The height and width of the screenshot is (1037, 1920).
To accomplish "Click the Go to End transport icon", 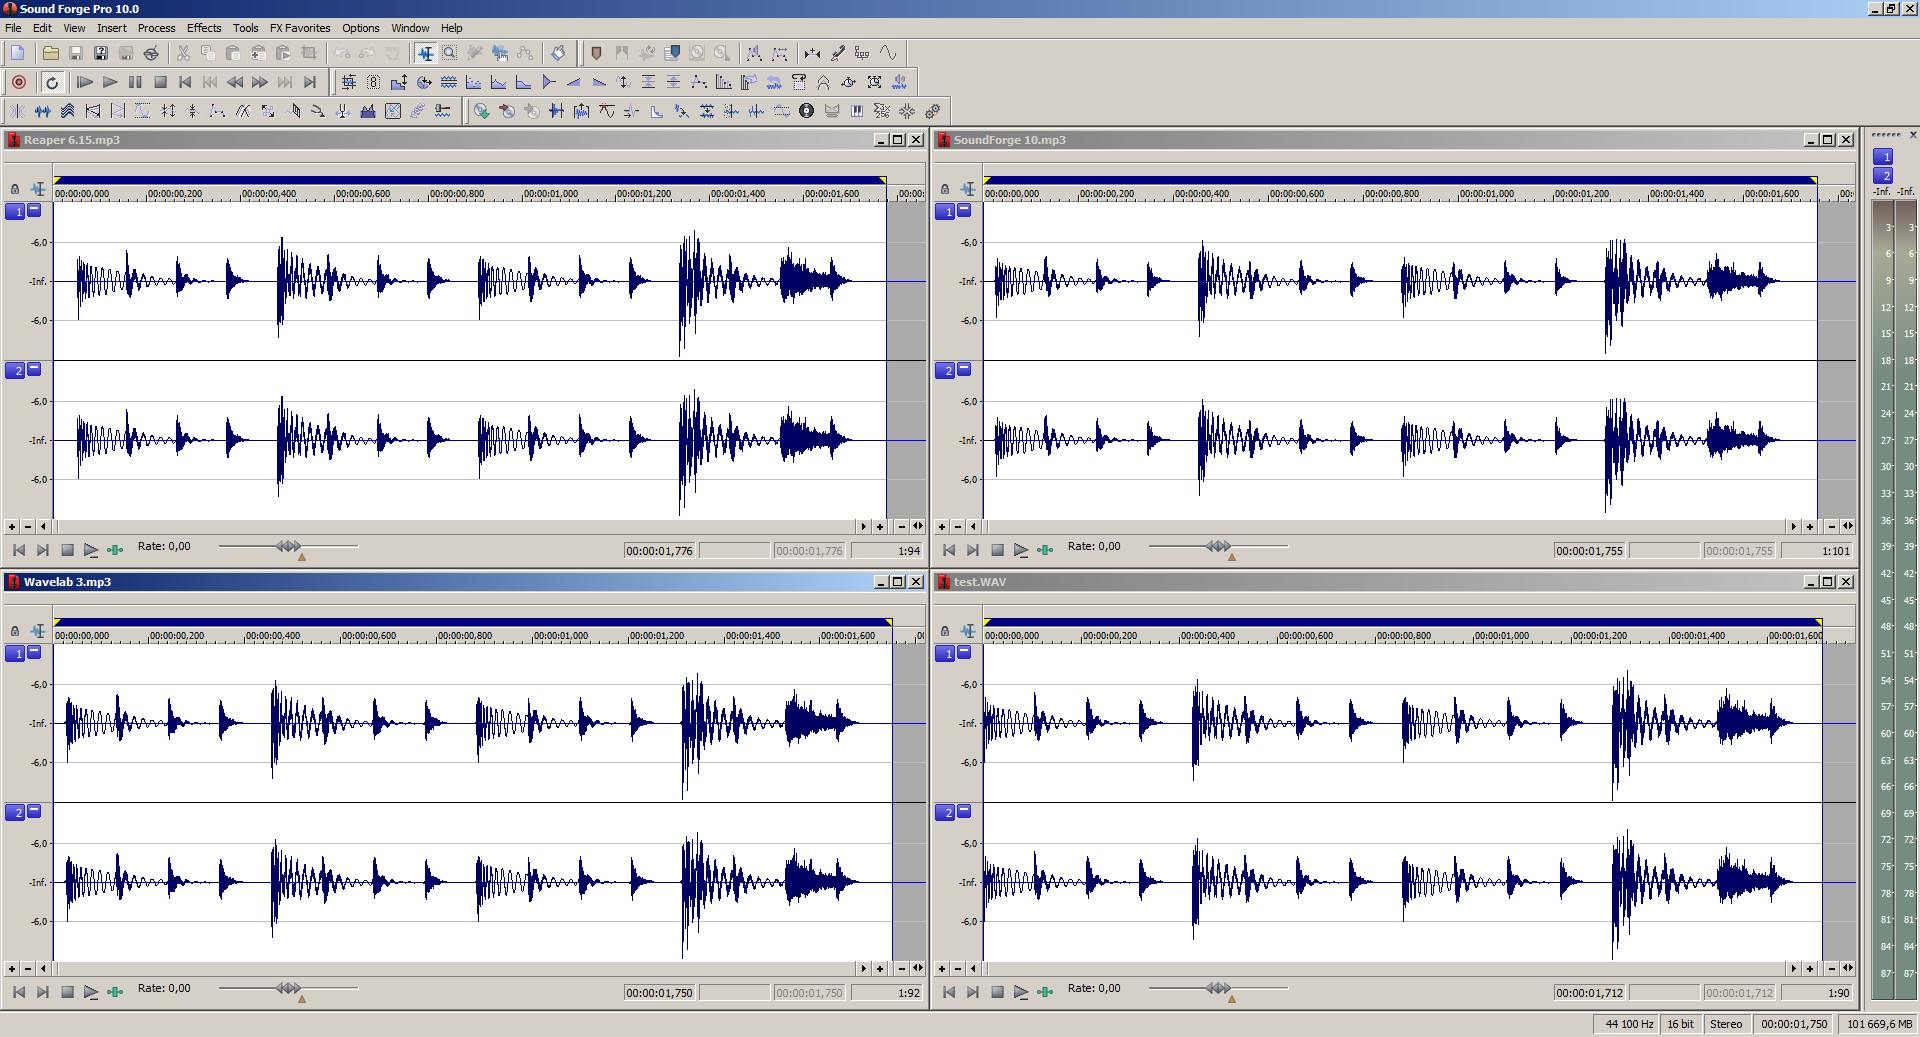I will (x=310, y=82).
